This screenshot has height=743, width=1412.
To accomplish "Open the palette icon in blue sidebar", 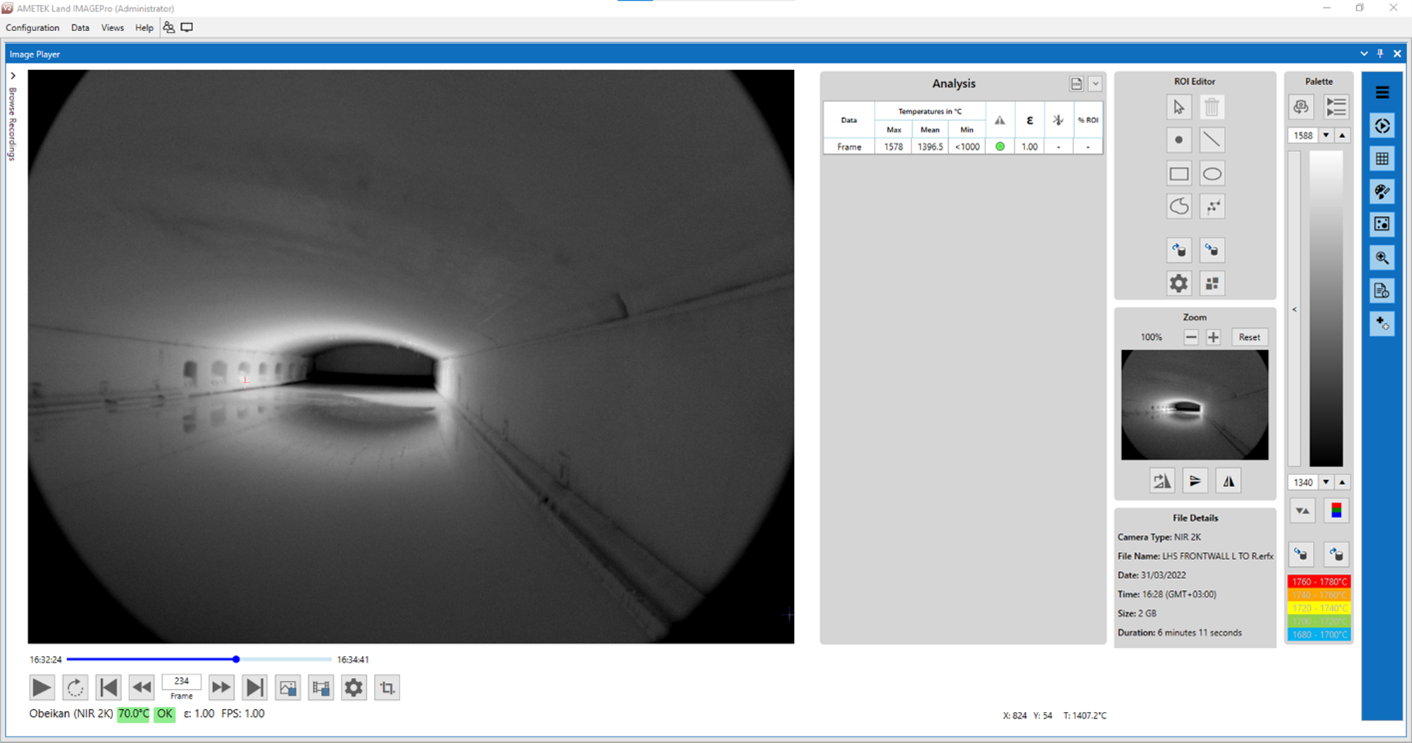I will point(1382,192).
